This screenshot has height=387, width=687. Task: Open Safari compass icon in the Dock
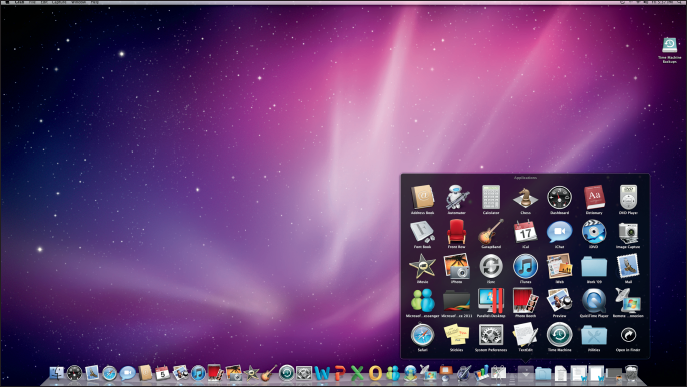pos(110,373)
